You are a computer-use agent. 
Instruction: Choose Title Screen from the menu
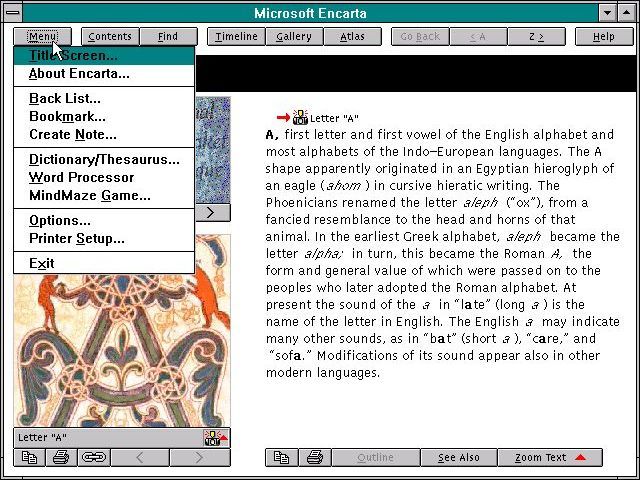(104, 56)
